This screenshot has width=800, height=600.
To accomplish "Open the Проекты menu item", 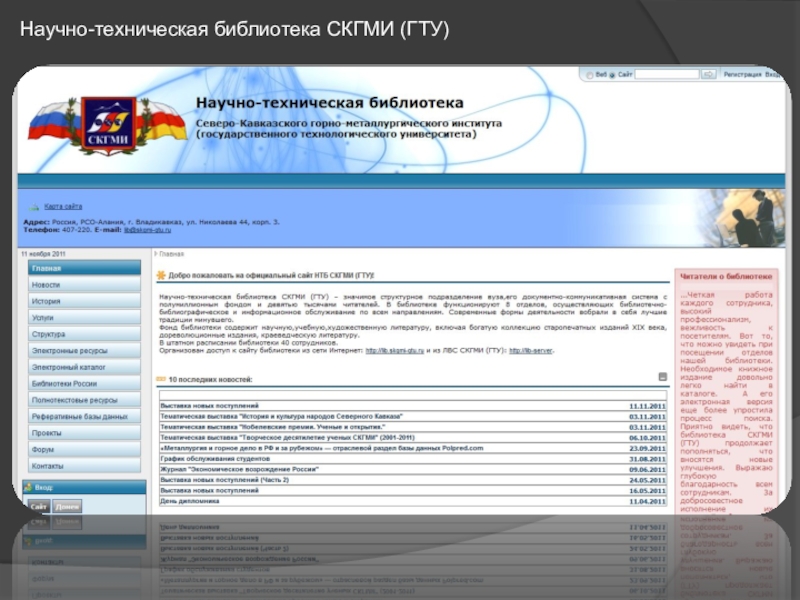I will click(84, 433).
